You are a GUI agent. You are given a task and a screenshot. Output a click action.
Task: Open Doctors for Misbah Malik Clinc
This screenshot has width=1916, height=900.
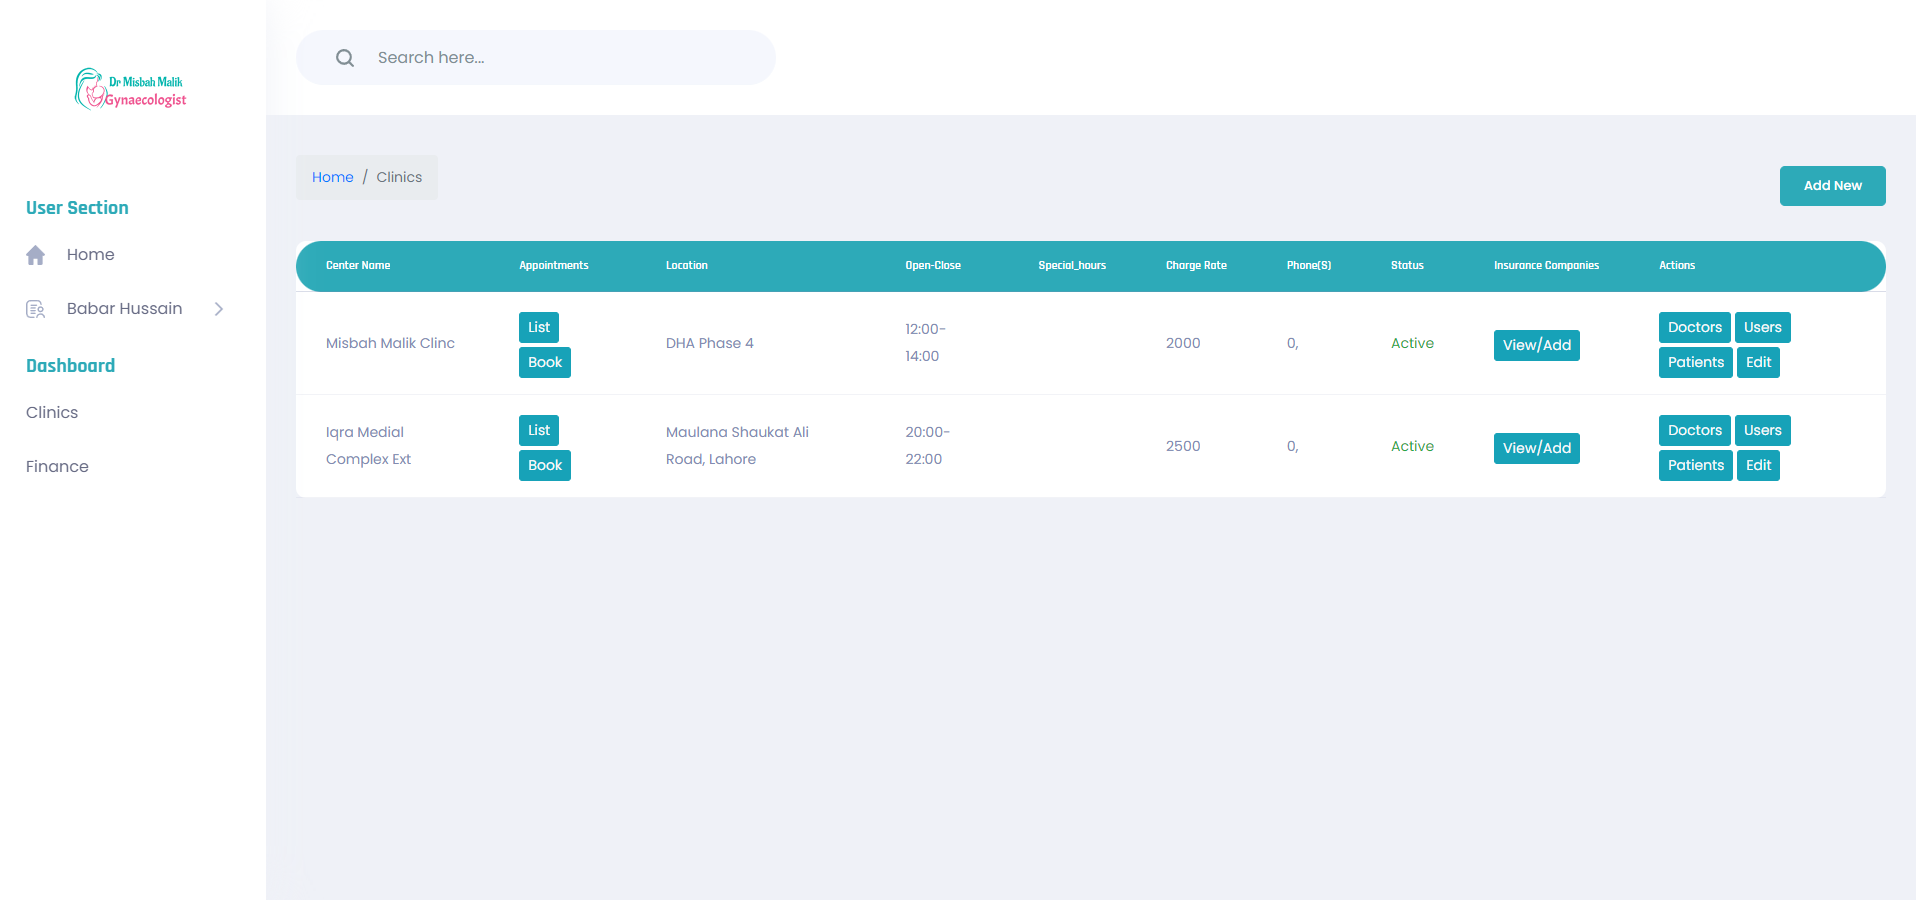point(1694,327)
